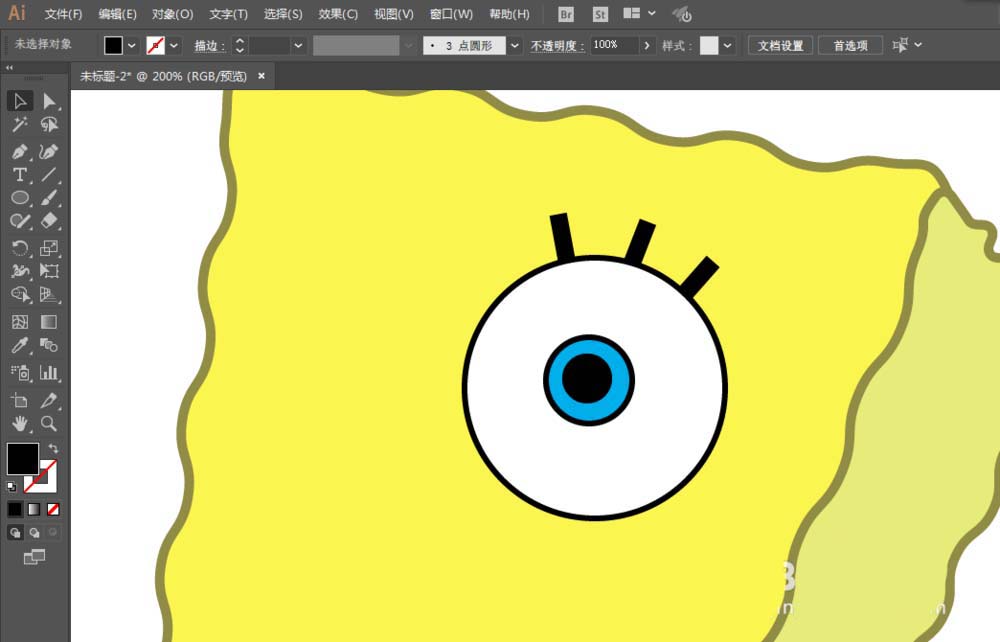The image size is (1000, 642).
Task: Apply Gradient mode button
Action: 34,509
